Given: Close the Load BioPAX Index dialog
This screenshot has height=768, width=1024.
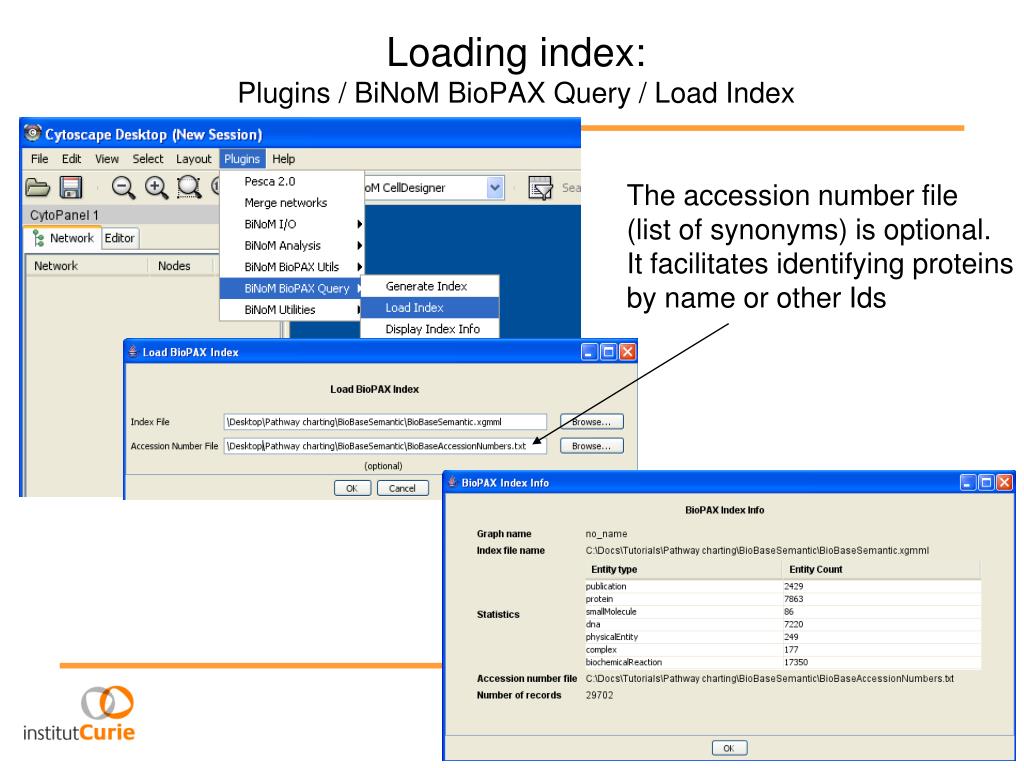Looking at the screenshot, I should click(627, 352).
